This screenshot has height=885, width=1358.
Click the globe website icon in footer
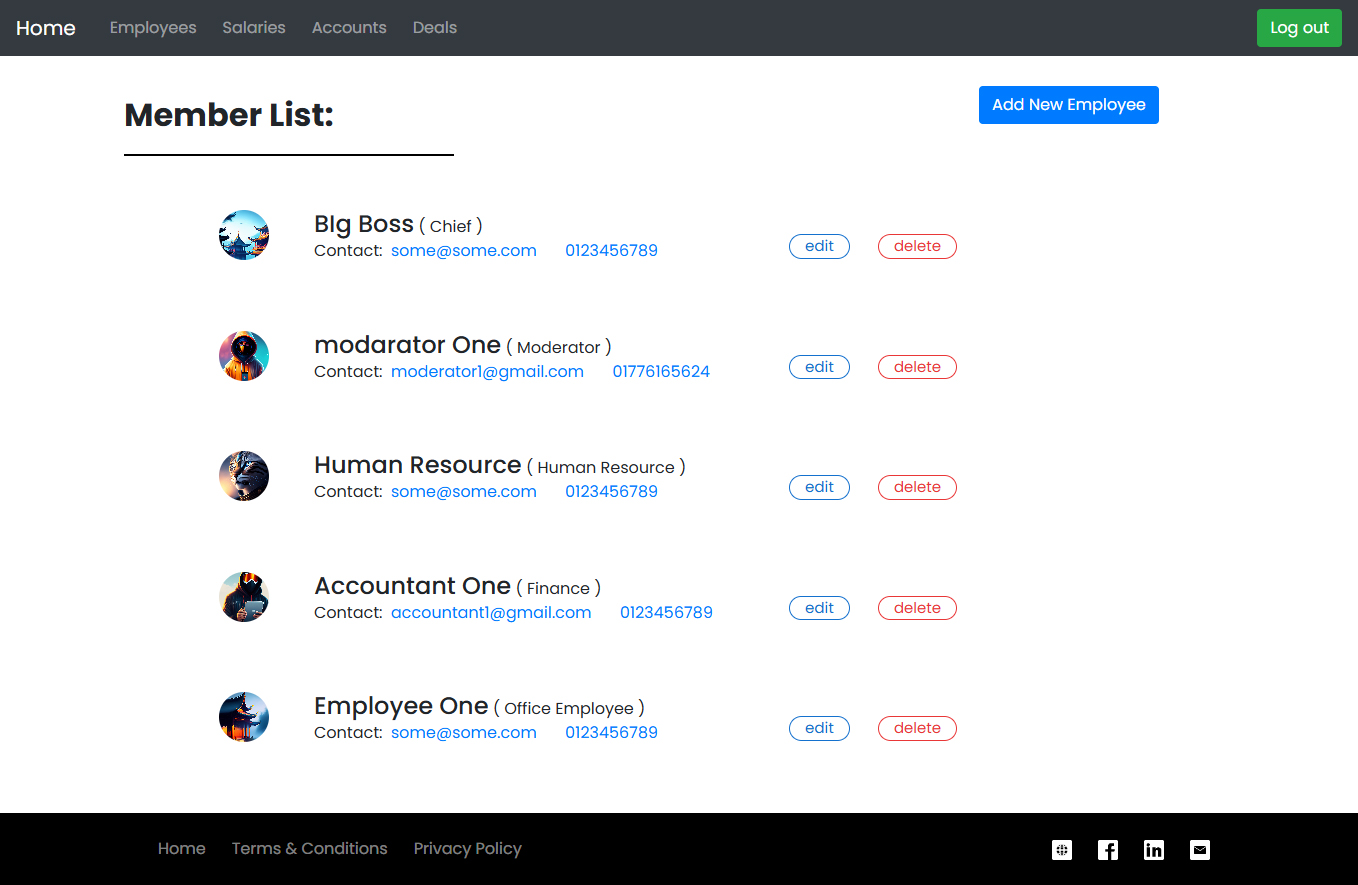[1062, 850]
